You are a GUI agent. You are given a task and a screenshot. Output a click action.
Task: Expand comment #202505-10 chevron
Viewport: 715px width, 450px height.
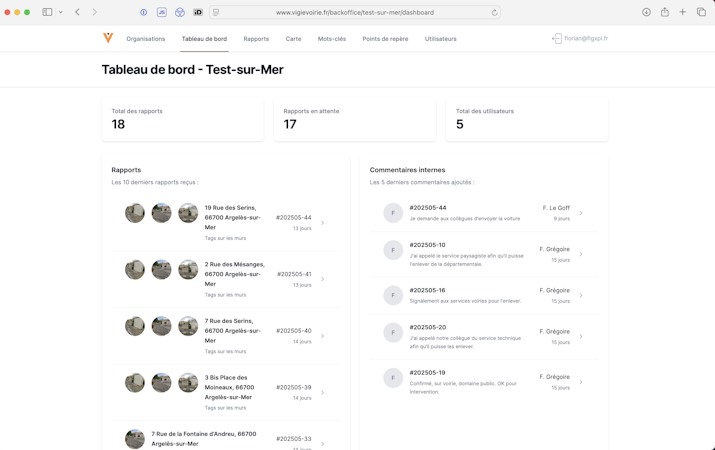(x=581, y=254)
